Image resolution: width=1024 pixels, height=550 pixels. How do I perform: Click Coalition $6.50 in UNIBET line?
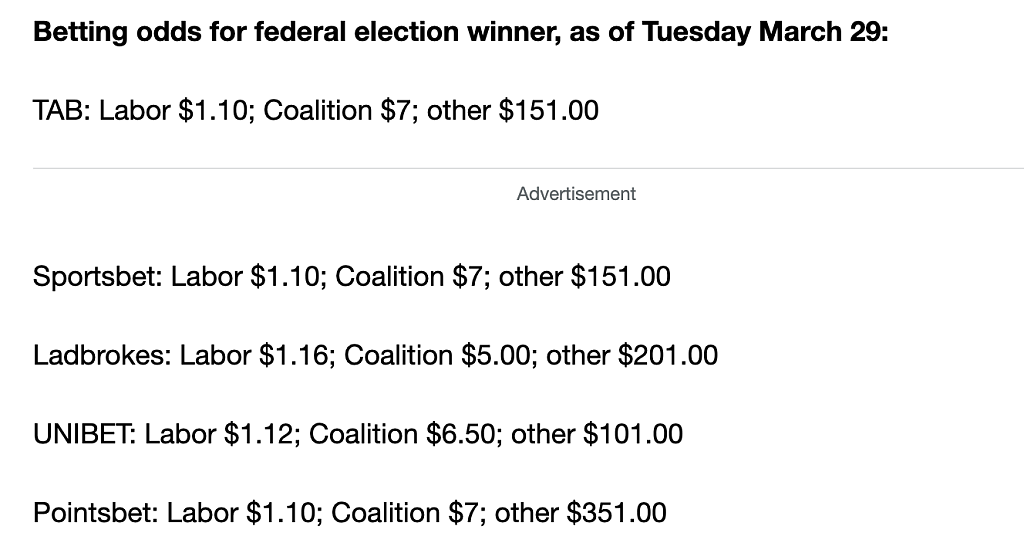click(x=402, y=434)
